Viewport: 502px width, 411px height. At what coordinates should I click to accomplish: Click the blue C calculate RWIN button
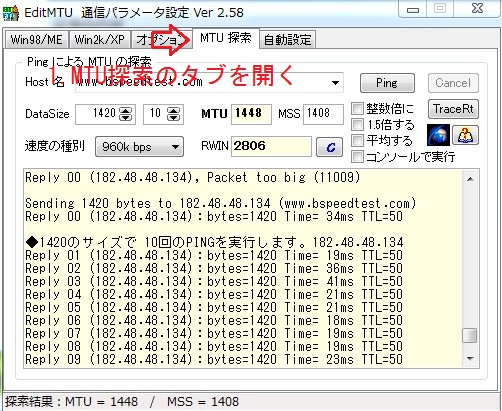(x=329, y=147)
